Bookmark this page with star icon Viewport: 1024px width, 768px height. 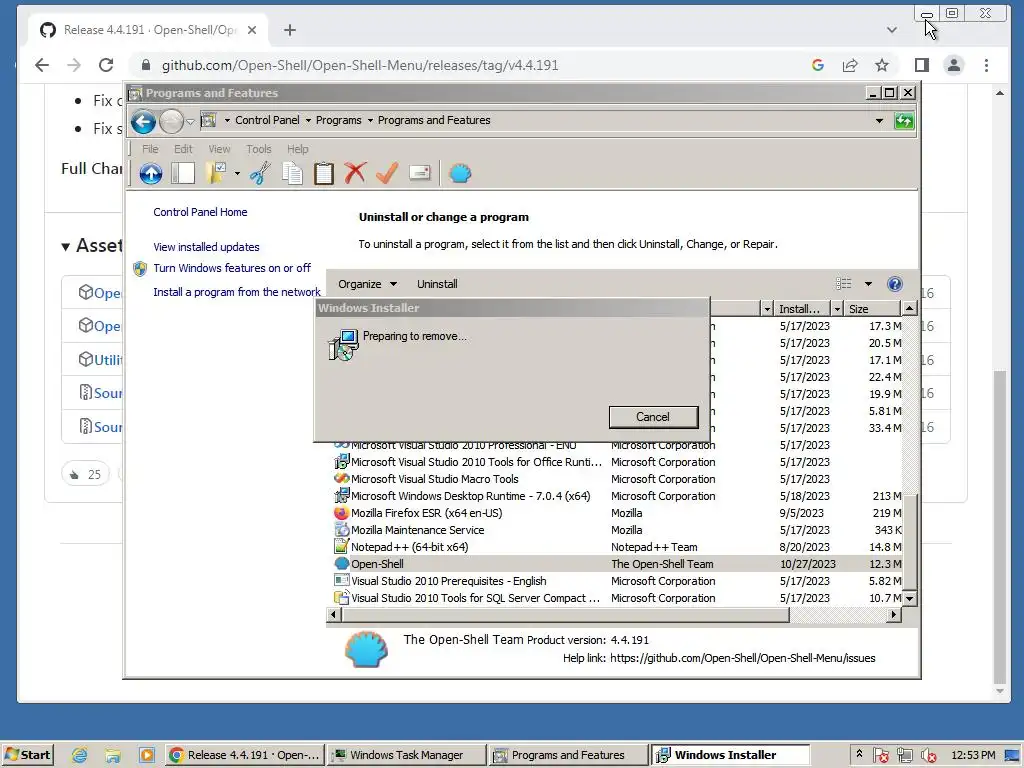pos(882,65)
